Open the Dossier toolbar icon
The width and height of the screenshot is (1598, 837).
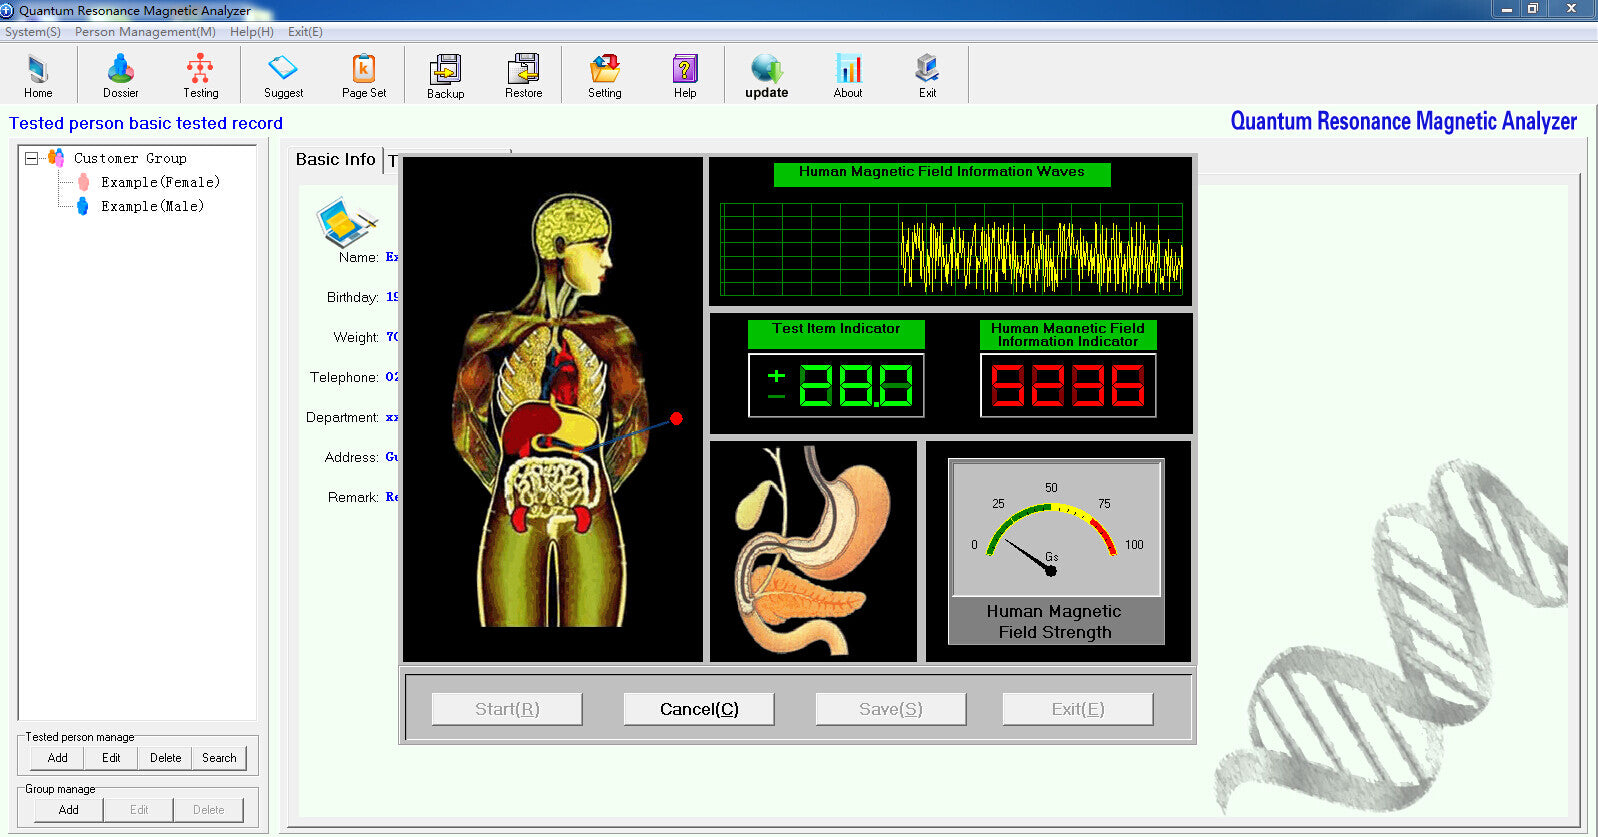point(121,76)
